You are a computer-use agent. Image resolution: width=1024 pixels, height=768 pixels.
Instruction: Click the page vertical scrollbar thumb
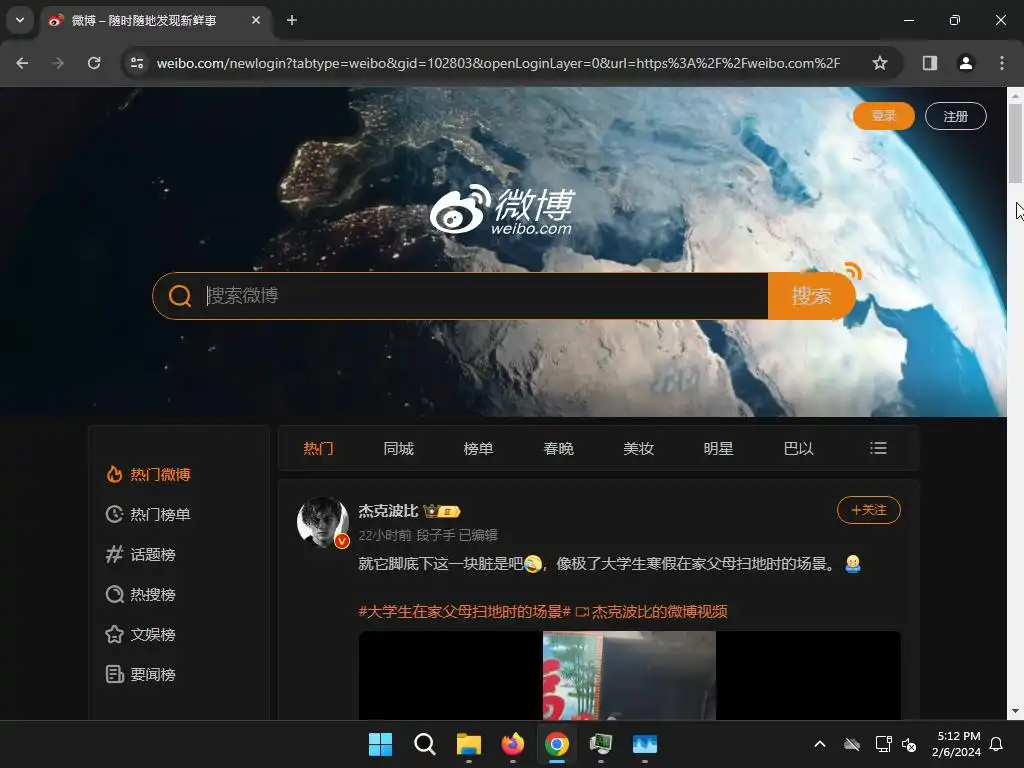point(1015,144)
